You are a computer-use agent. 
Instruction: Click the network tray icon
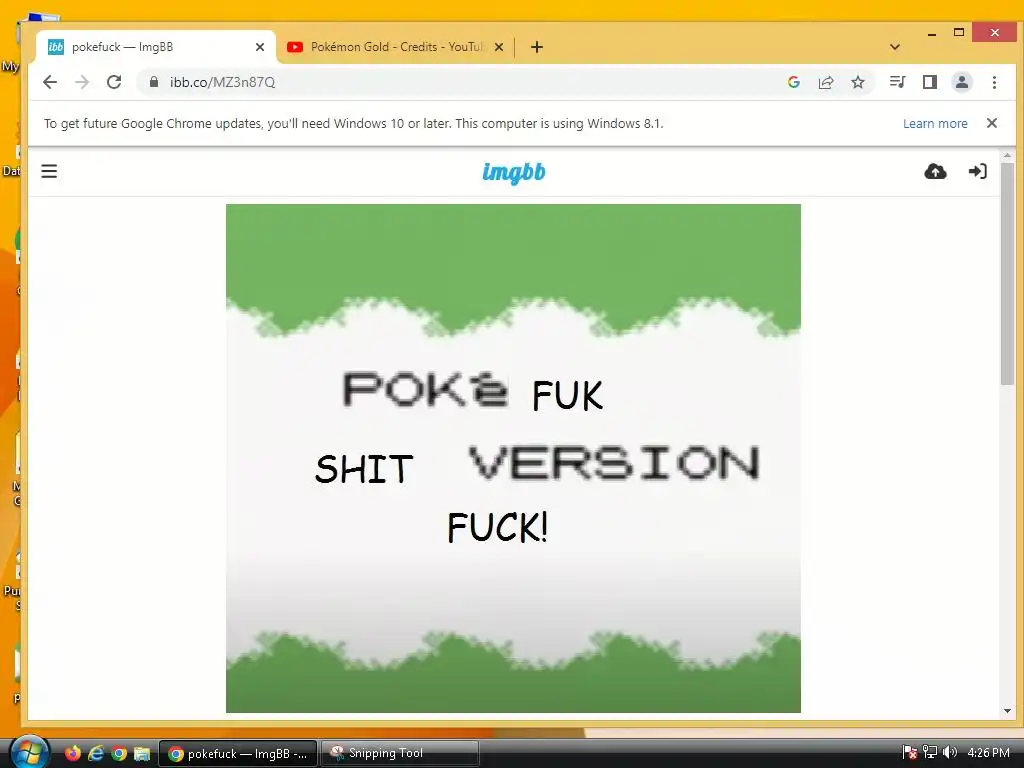(930, 752)
